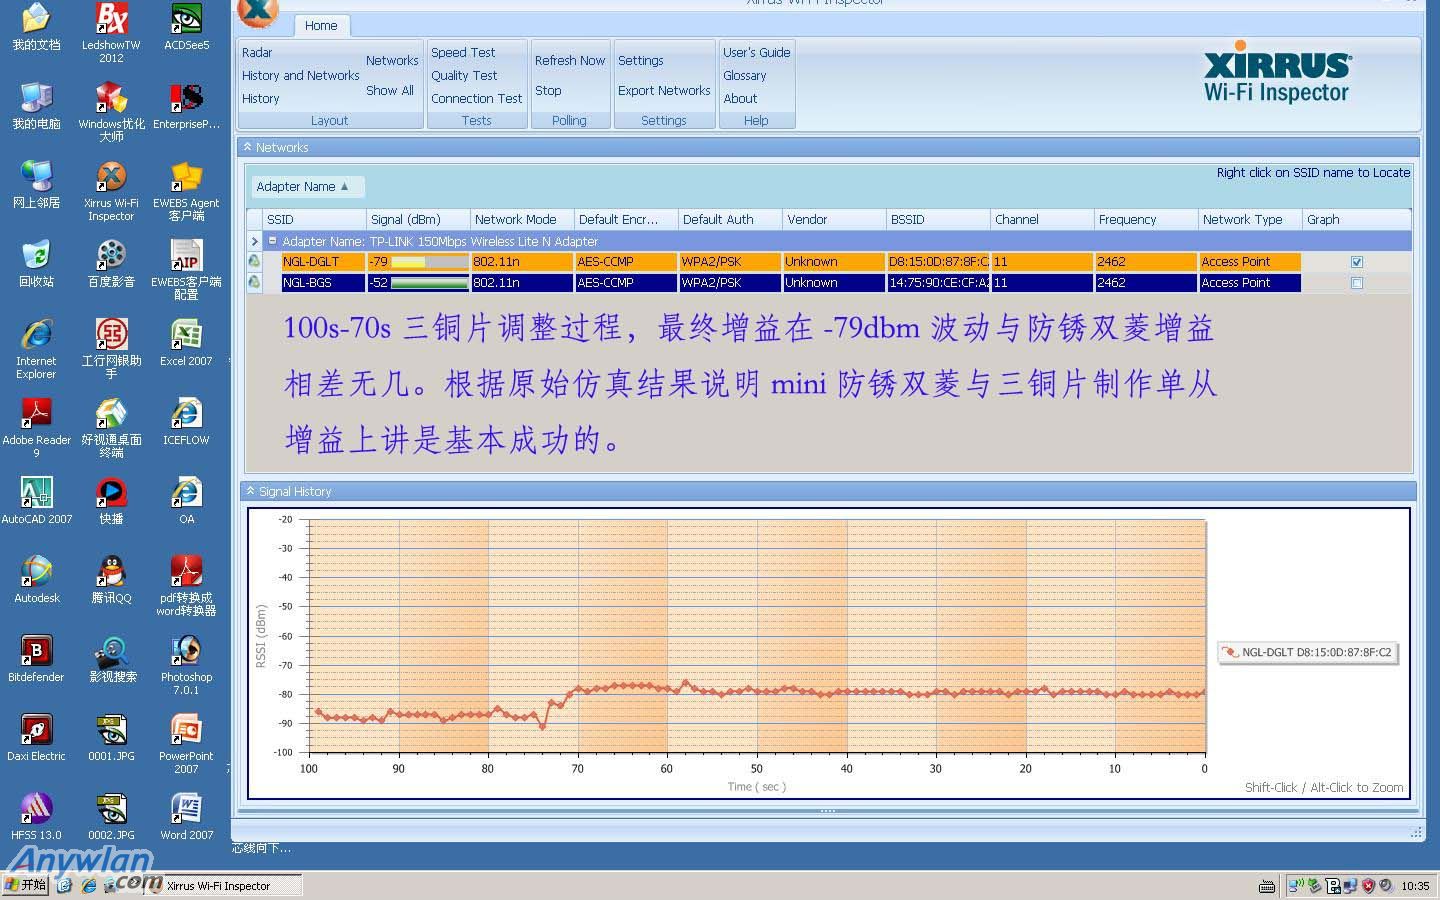This screenshot has height=900, width=1440.
Task: Switch to the Home ribbon tab
Action: click(x=321, y=25)
